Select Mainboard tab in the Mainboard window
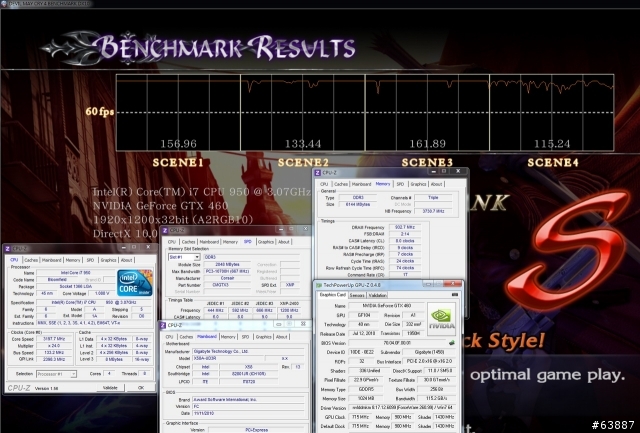 (207, 337)
